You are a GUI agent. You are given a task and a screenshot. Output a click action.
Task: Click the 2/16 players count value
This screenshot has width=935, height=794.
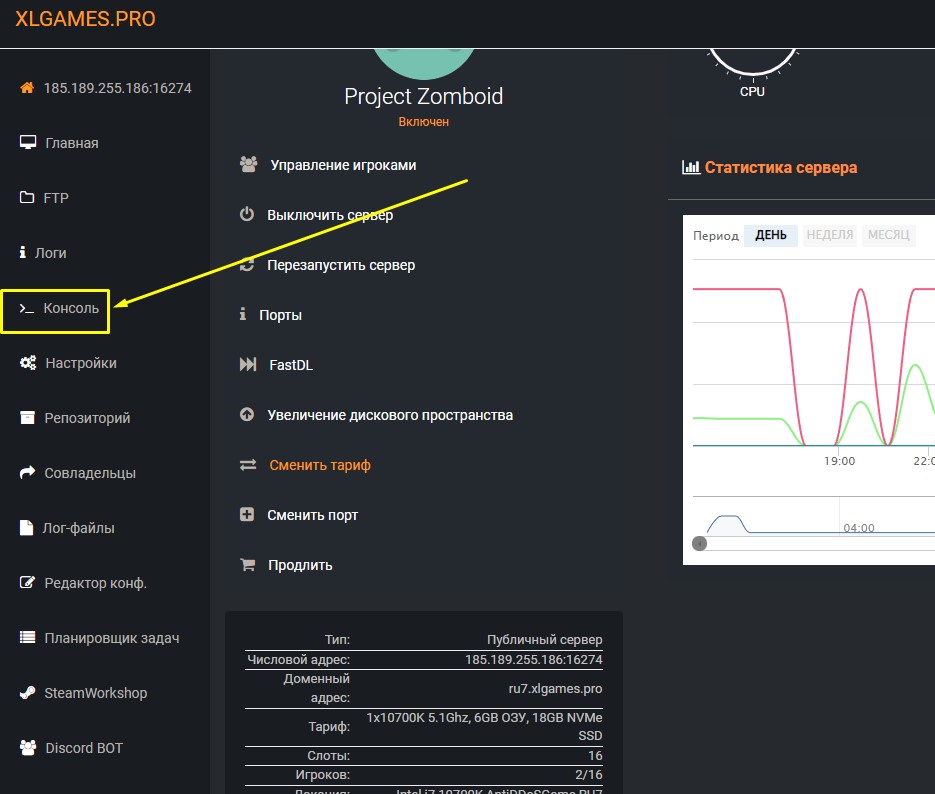click(x=589, y=774)
